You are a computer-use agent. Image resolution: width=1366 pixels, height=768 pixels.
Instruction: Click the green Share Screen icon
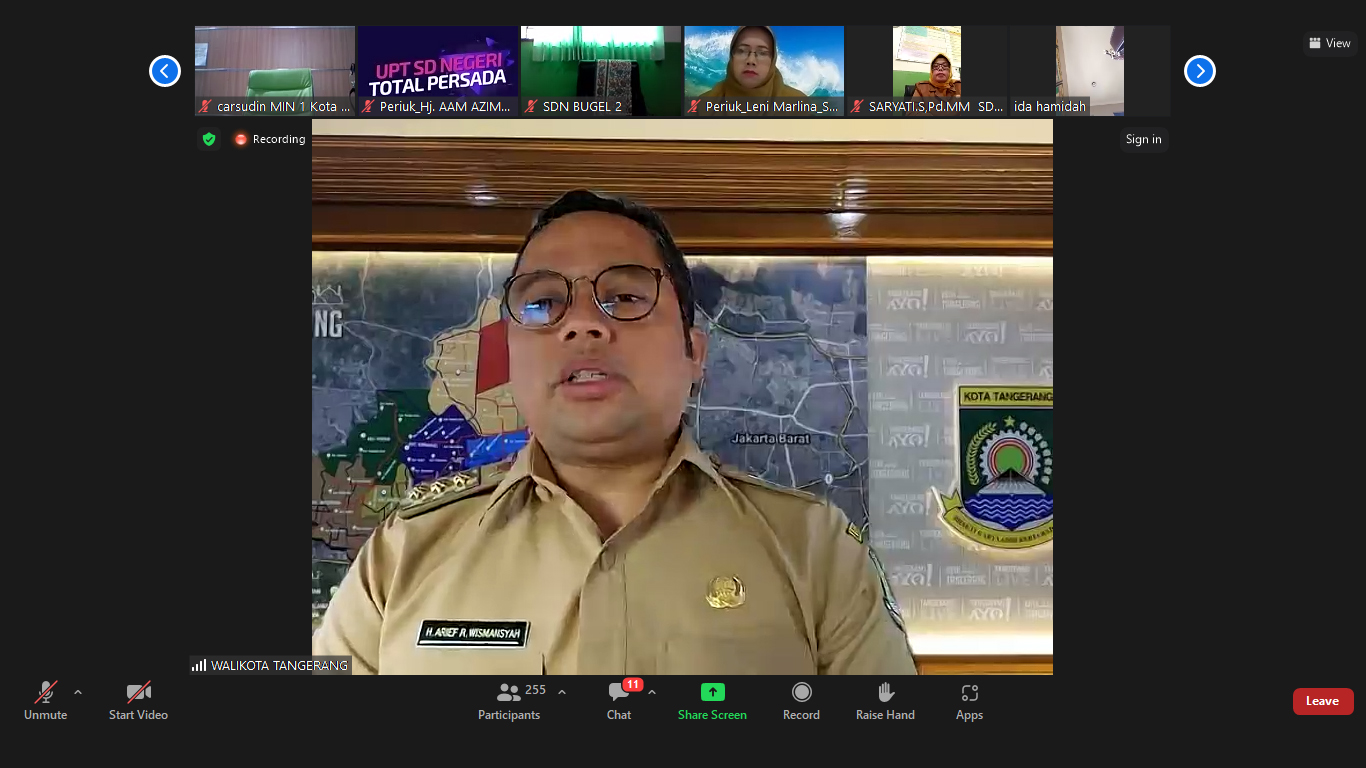[x=712, y=692]
